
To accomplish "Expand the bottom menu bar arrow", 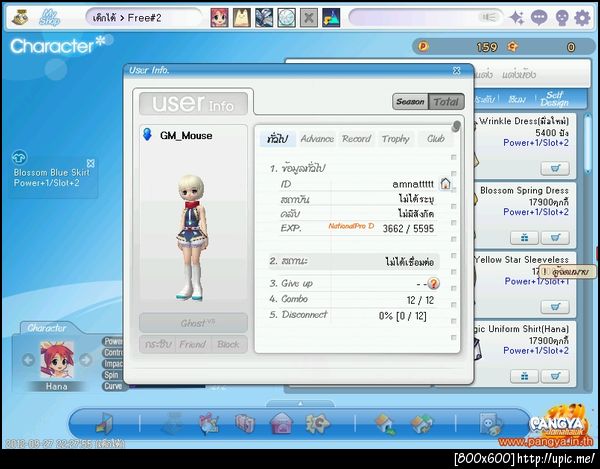I will pyautogui.click(x=300, y=404).
